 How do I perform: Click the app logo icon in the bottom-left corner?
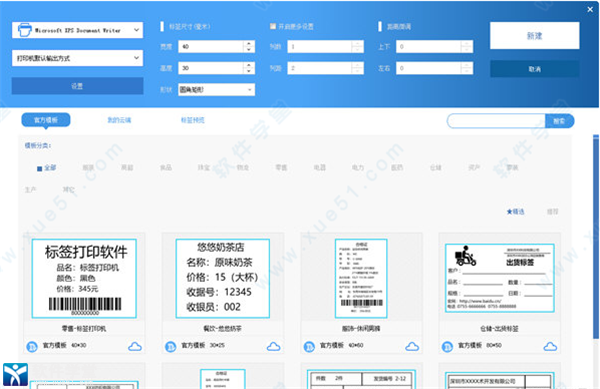point(15,374)
